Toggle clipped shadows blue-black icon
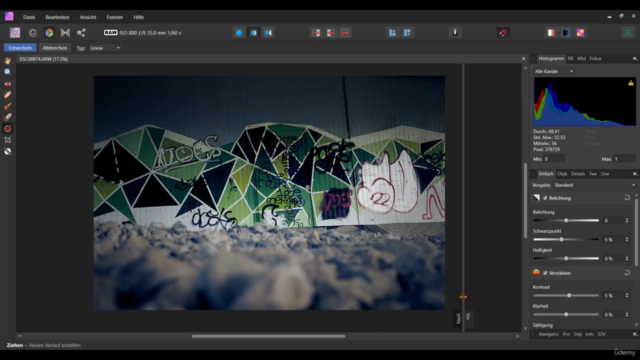This screenshot has height=360, width=640. [x=566, y=33]
